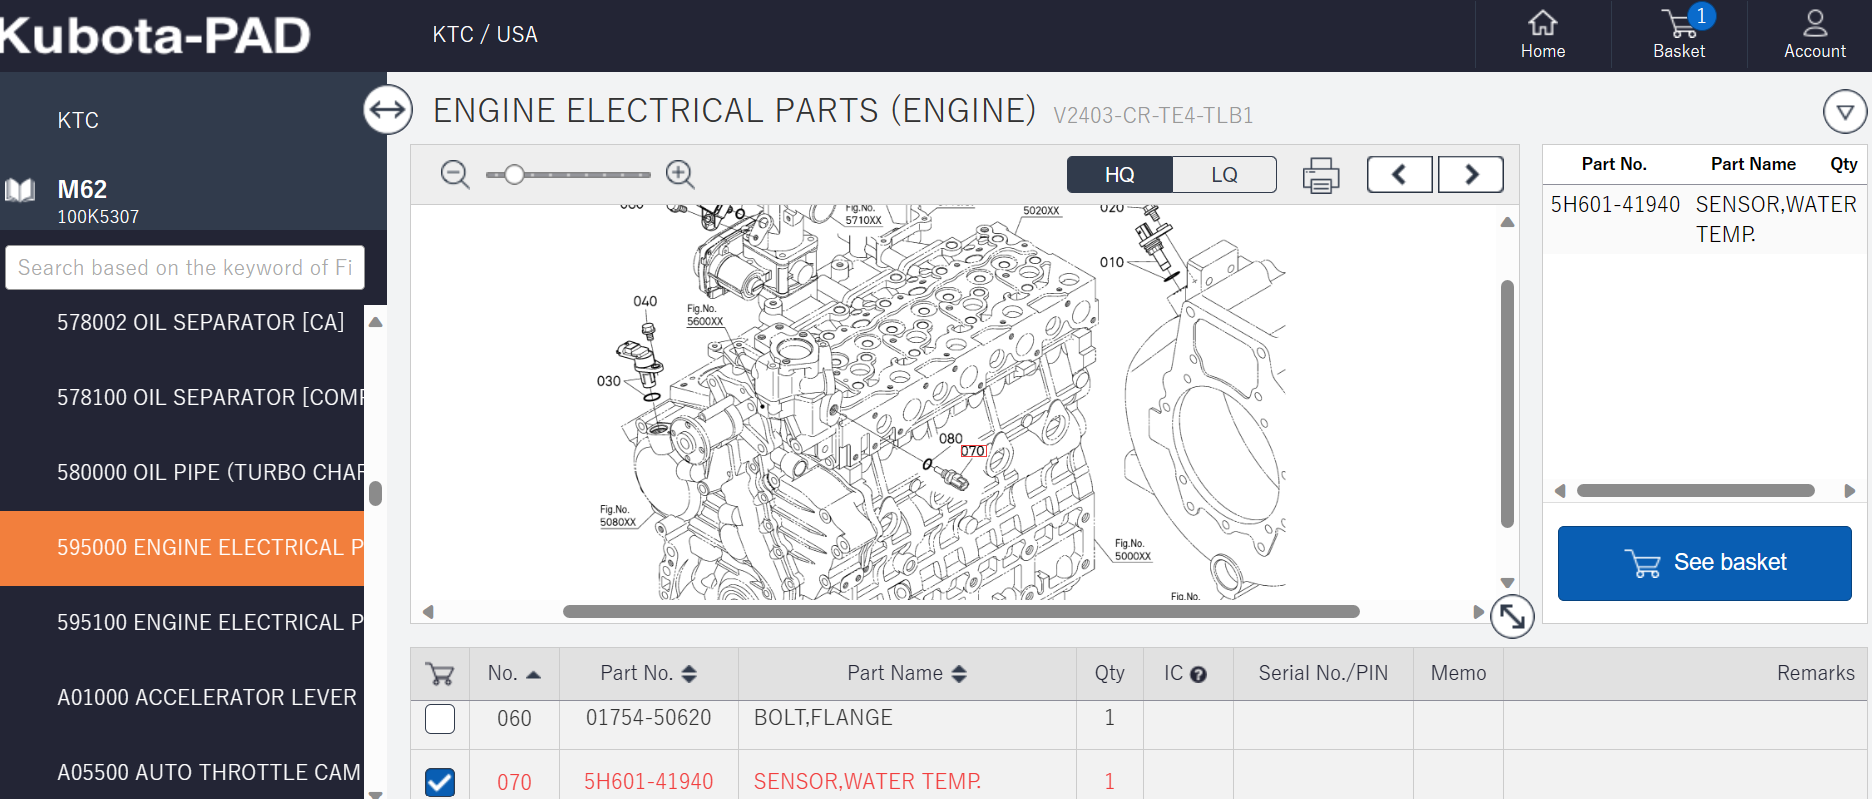Image resolution: width=1872 pixels, height=799 pixels.
Task: Sort table by No. column
Action: point(514,674)
